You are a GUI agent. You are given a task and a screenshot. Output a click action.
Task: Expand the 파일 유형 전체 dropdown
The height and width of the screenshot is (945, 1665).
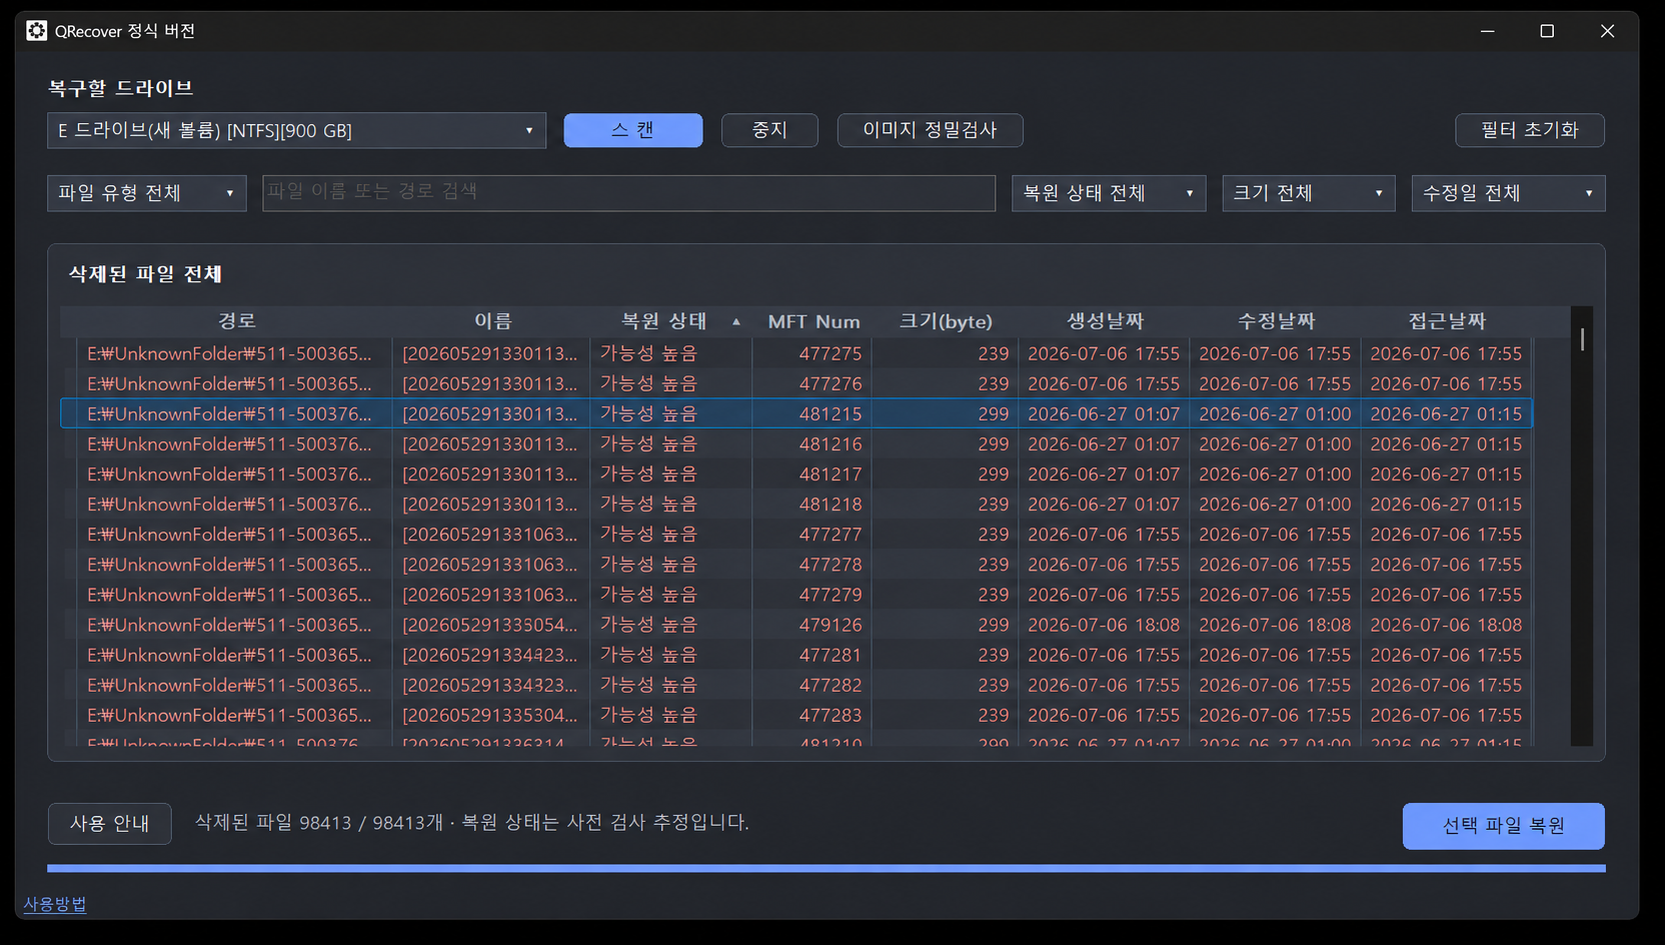tap(146, 193)
